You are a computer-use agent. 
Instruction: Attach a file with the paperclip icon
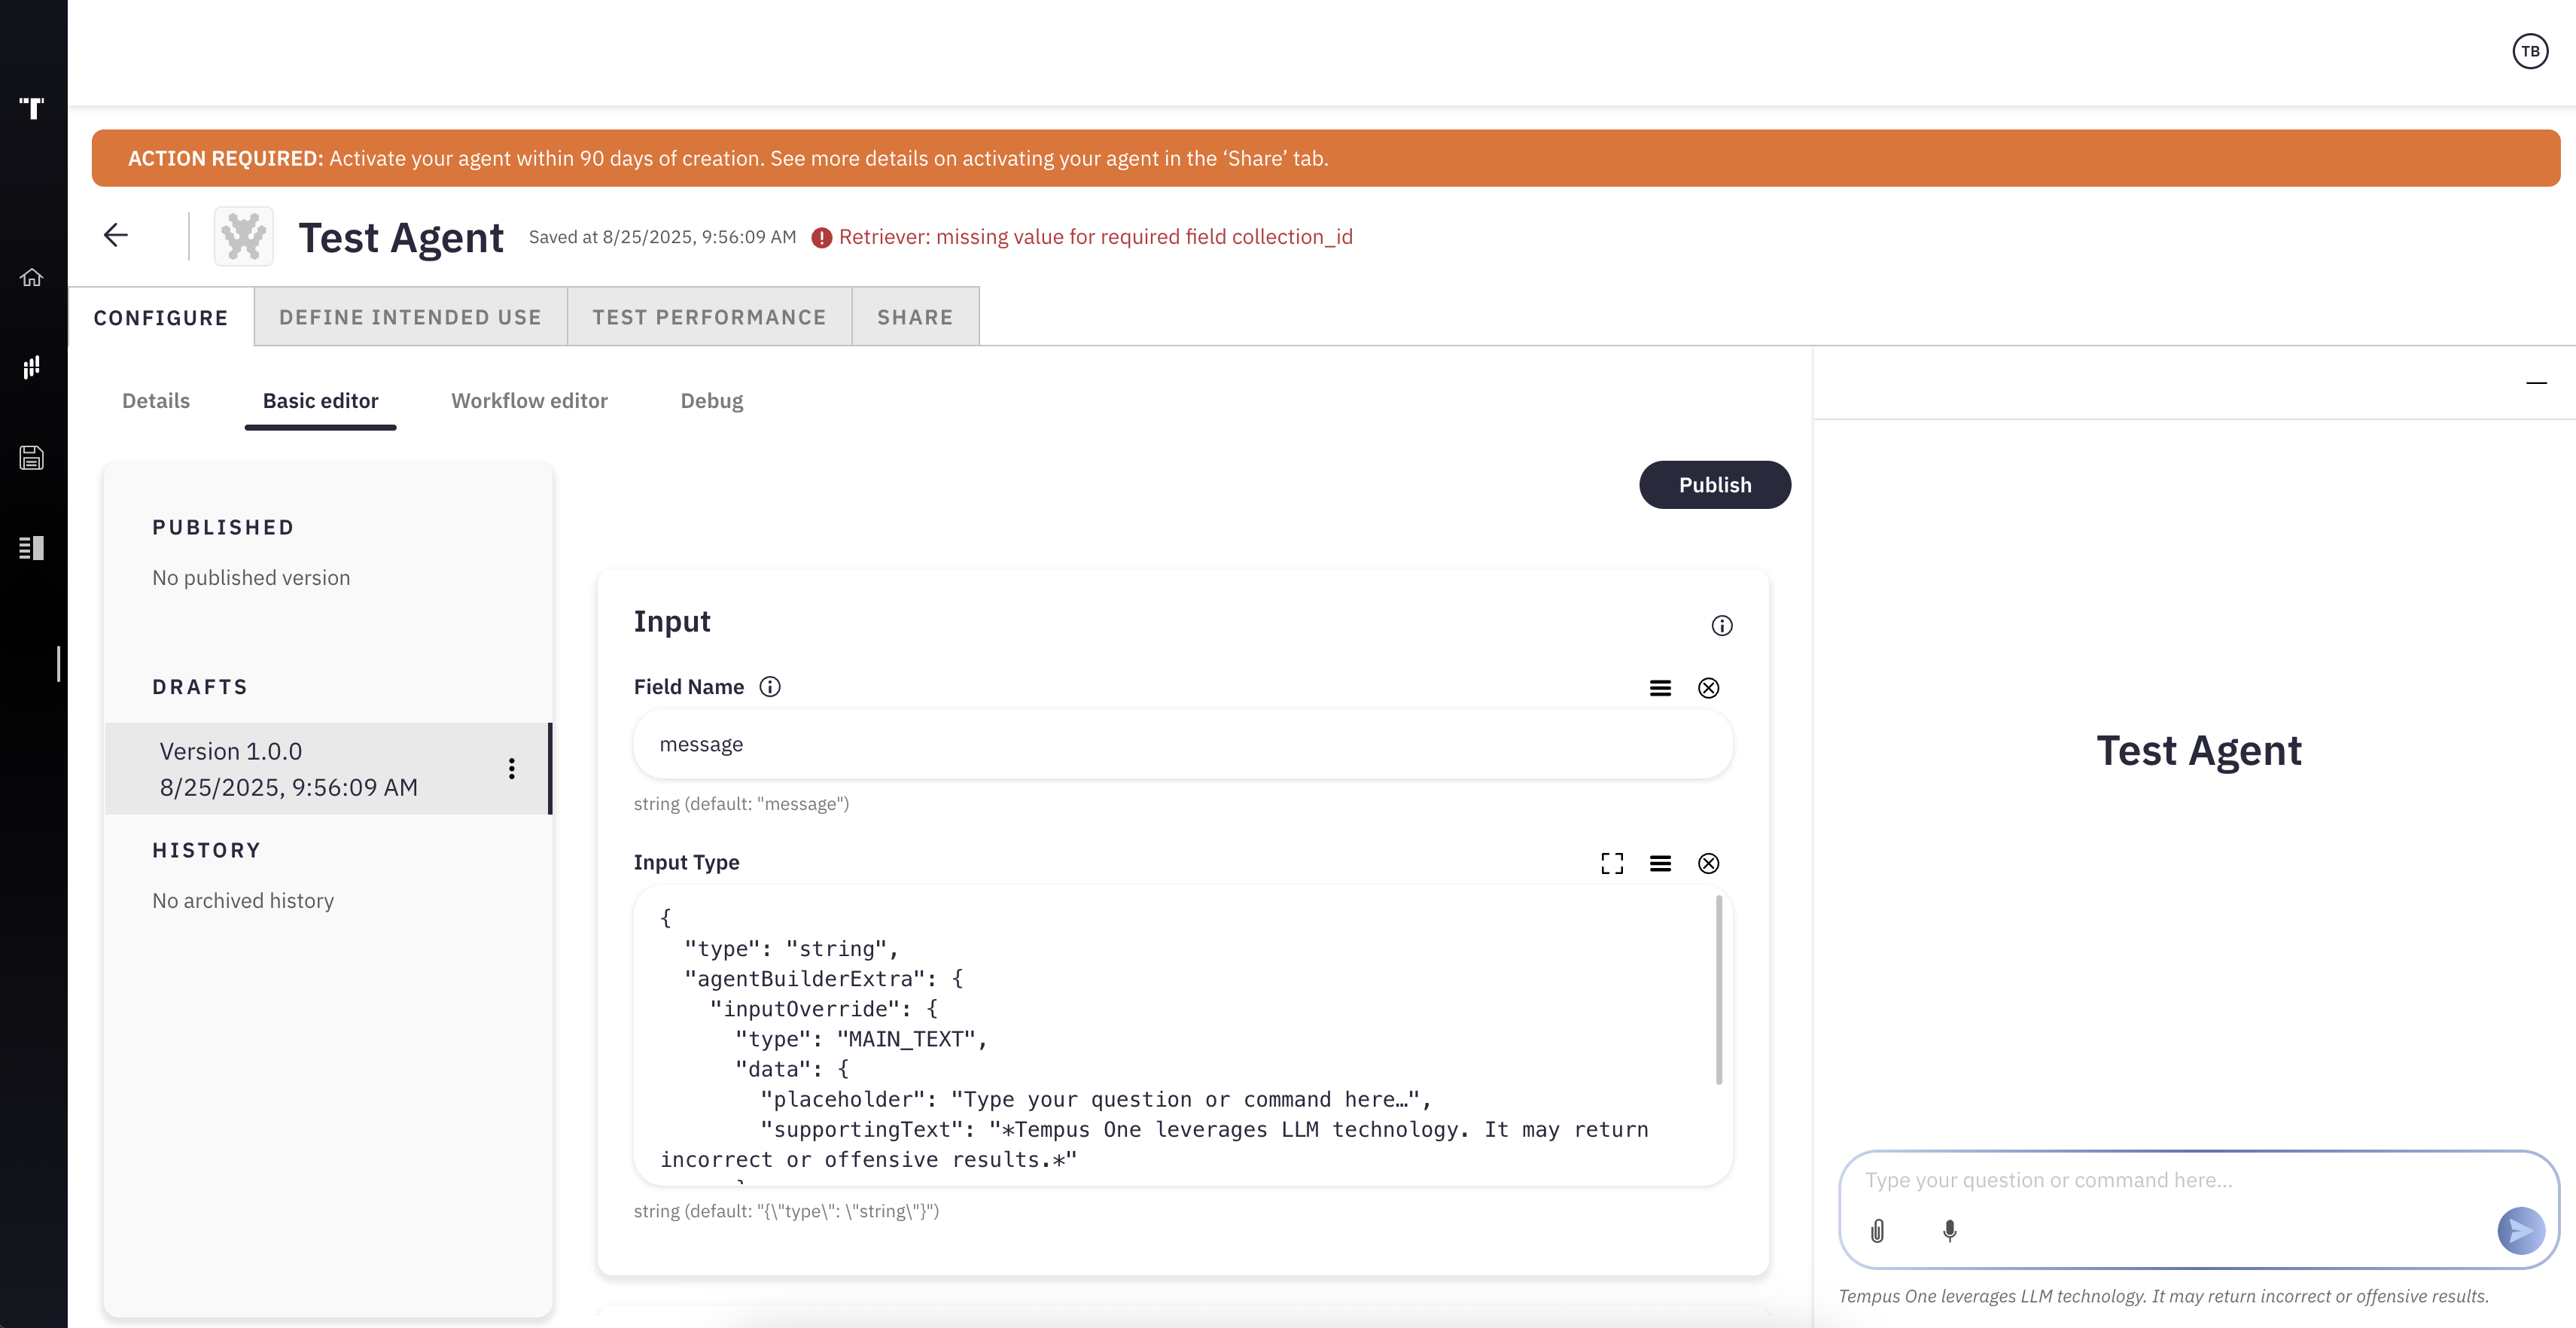(1878, 1231)
